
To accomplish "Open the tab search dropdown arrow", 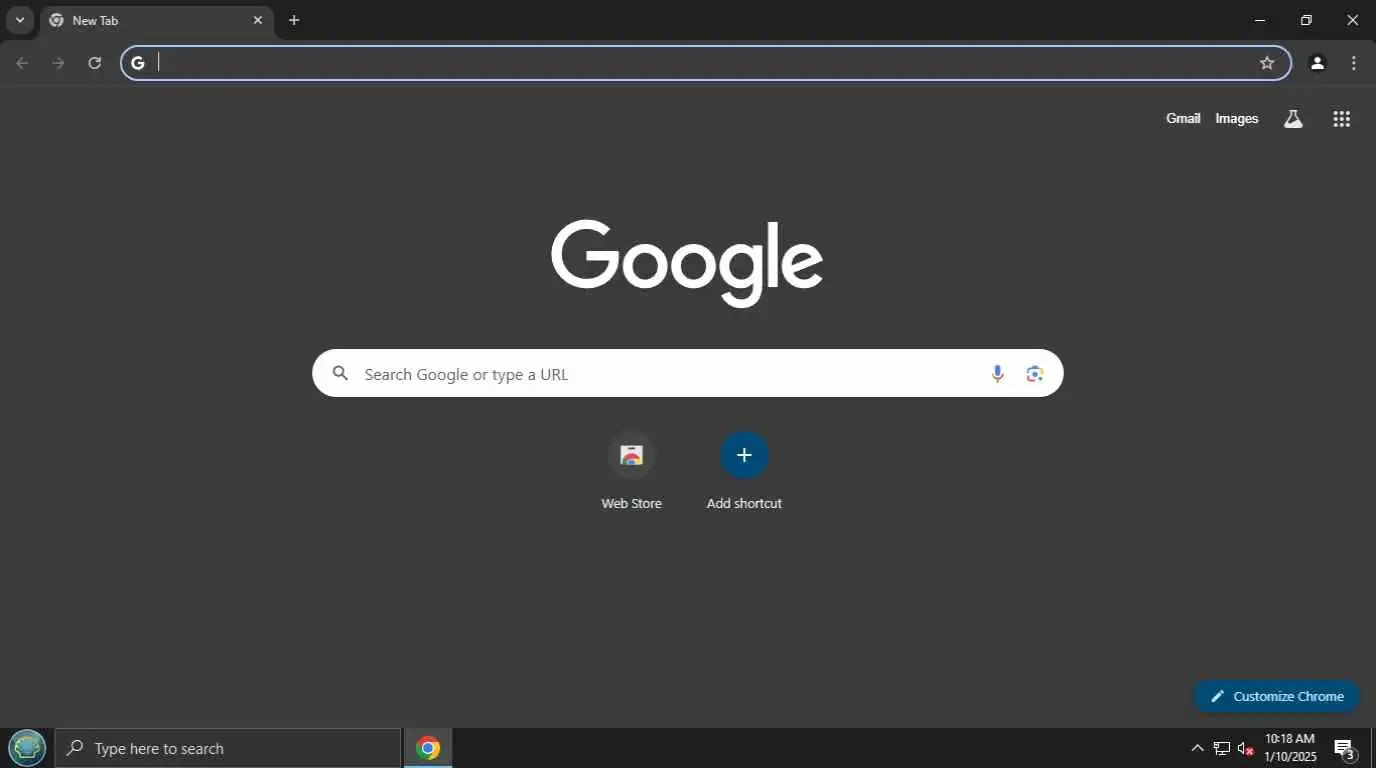I will (19, 20).
